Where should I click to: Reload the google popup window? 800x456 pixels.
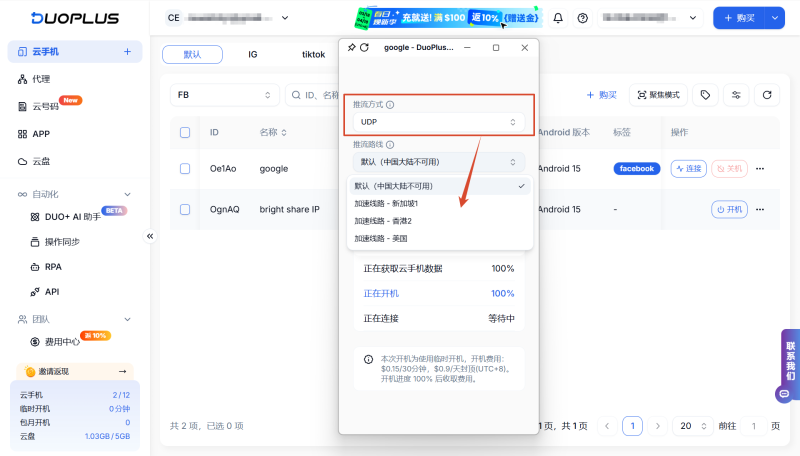364,48
